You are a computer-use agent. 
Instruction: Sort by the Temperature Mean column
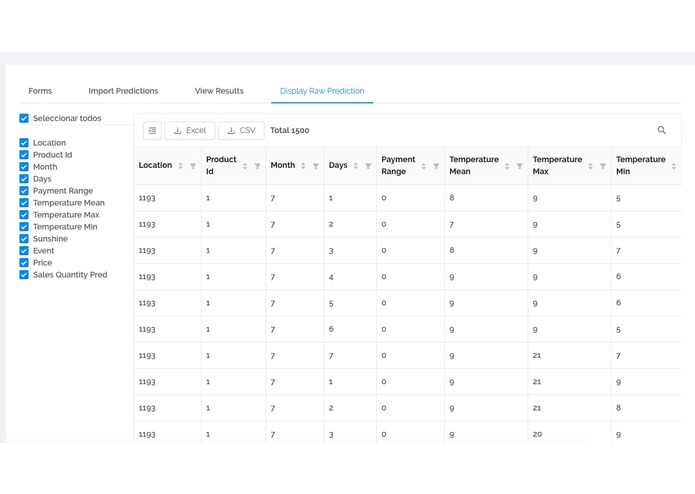pos(507,166)
